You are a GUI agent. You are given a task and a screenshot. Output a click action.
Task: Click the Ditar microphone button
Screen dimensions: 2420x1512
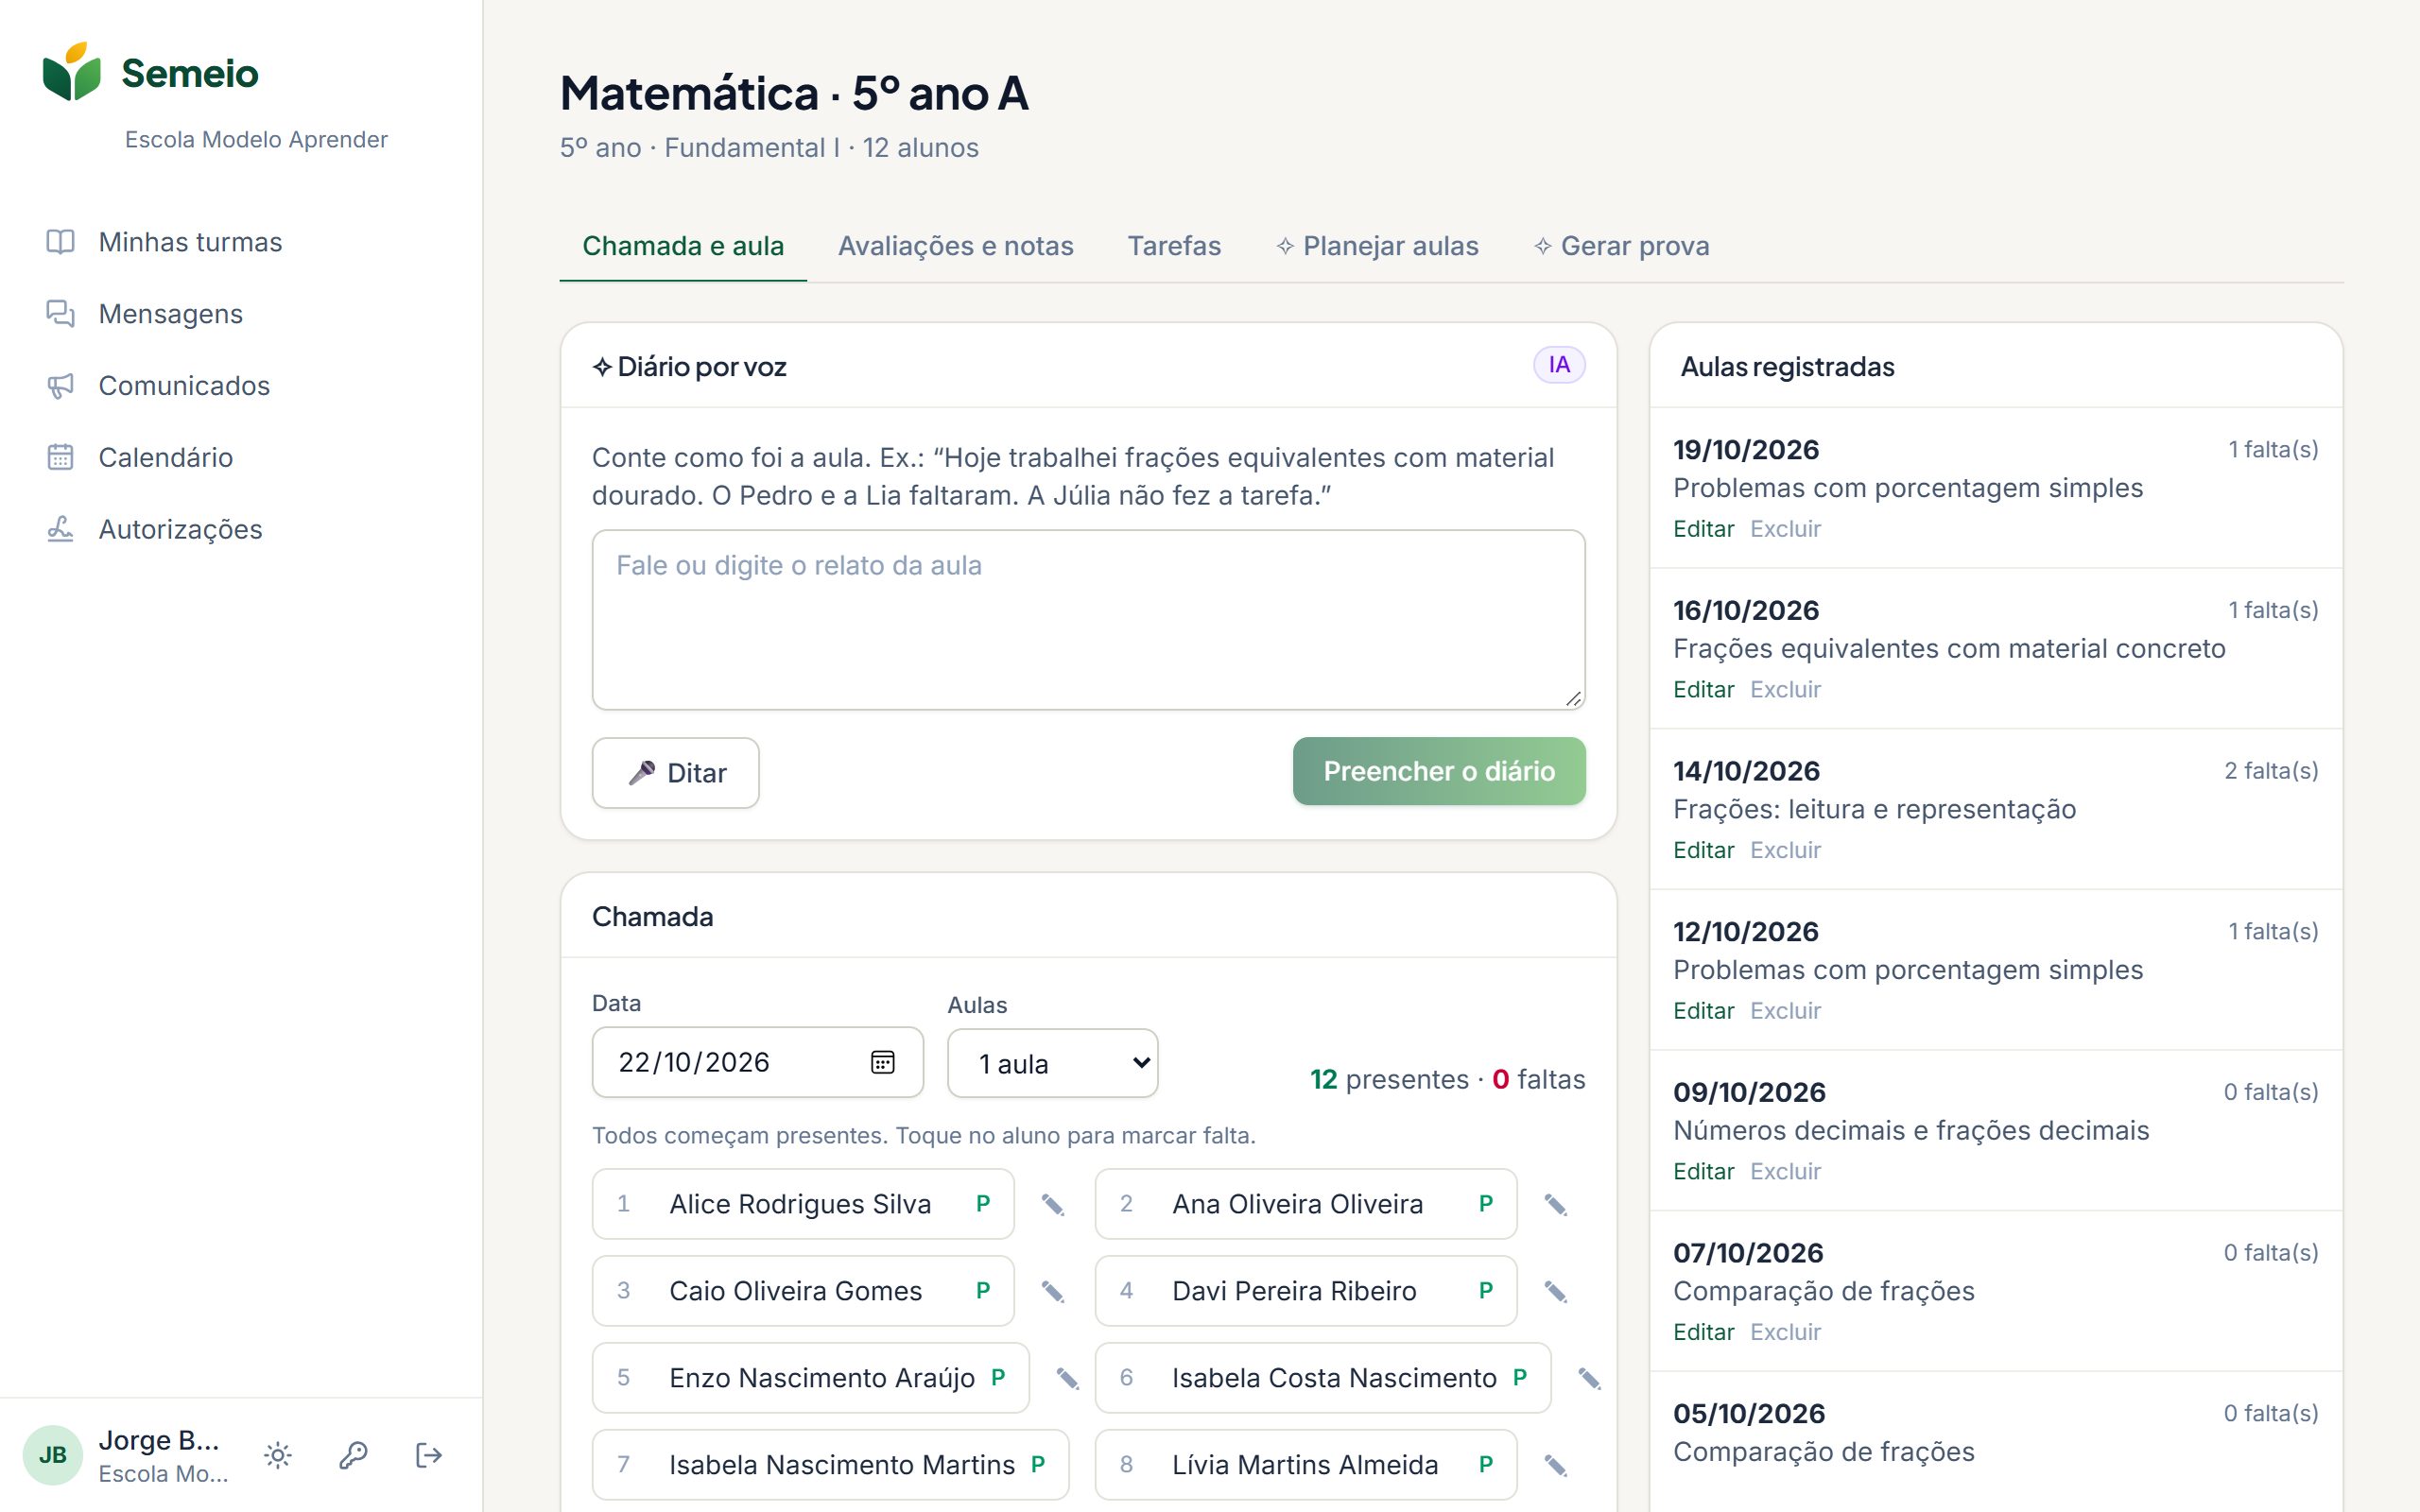pos(676,773)
